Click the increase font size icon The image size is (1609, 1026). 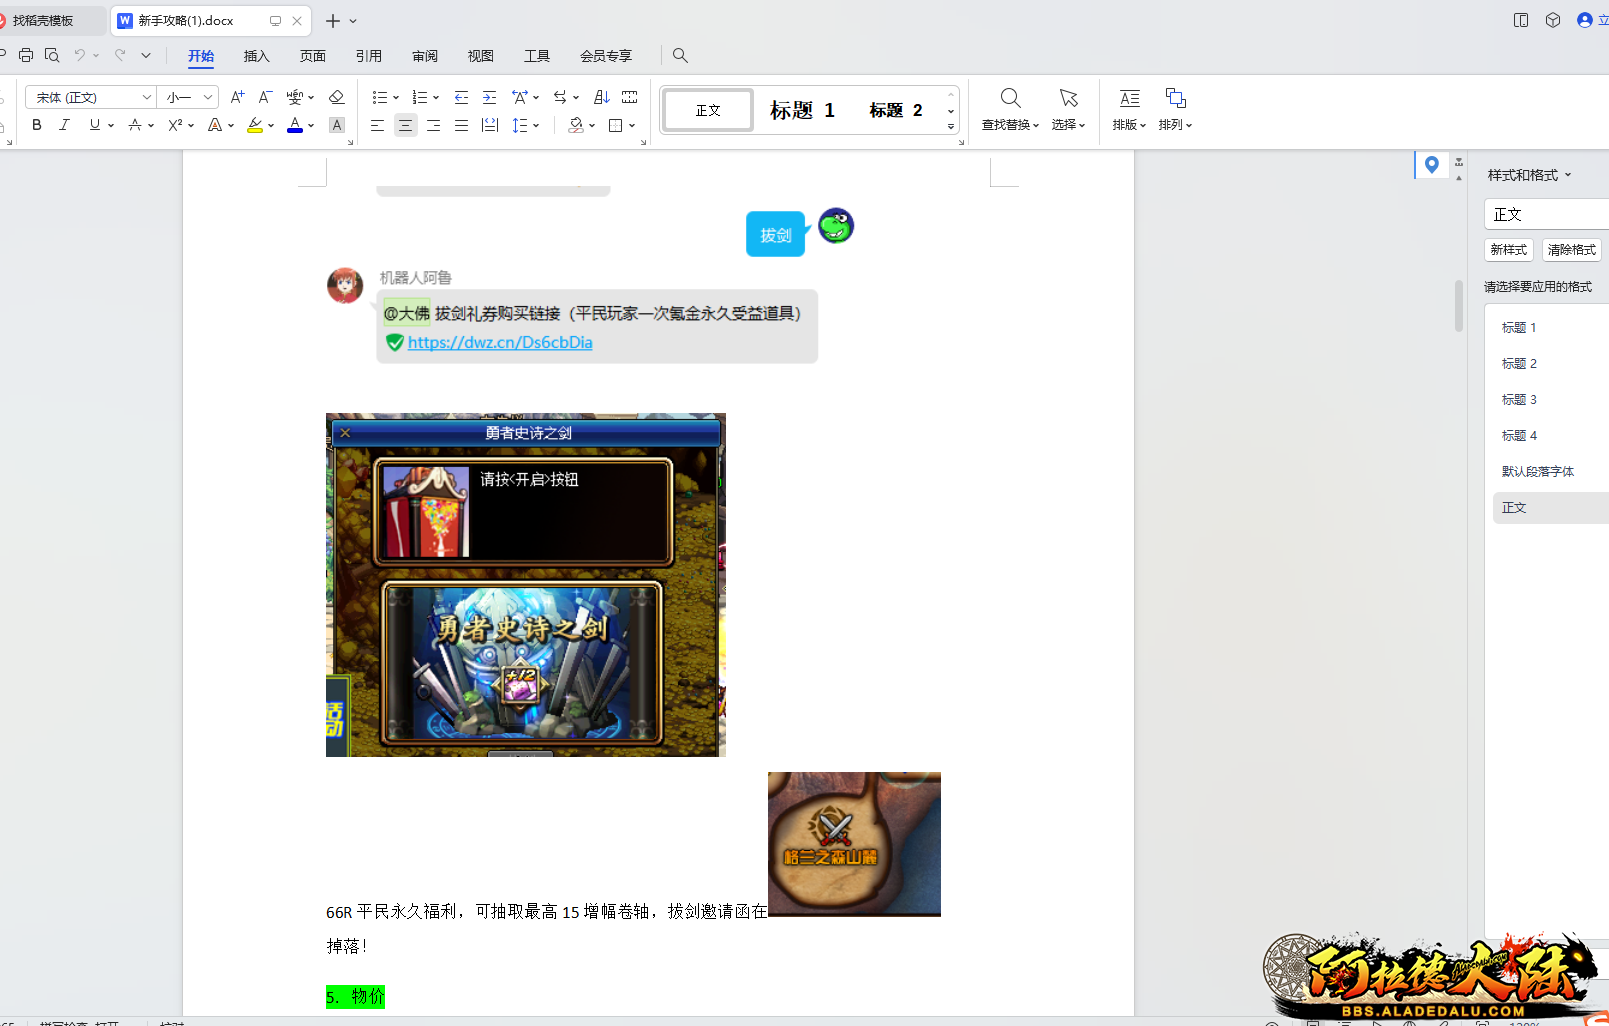[237, 97]
